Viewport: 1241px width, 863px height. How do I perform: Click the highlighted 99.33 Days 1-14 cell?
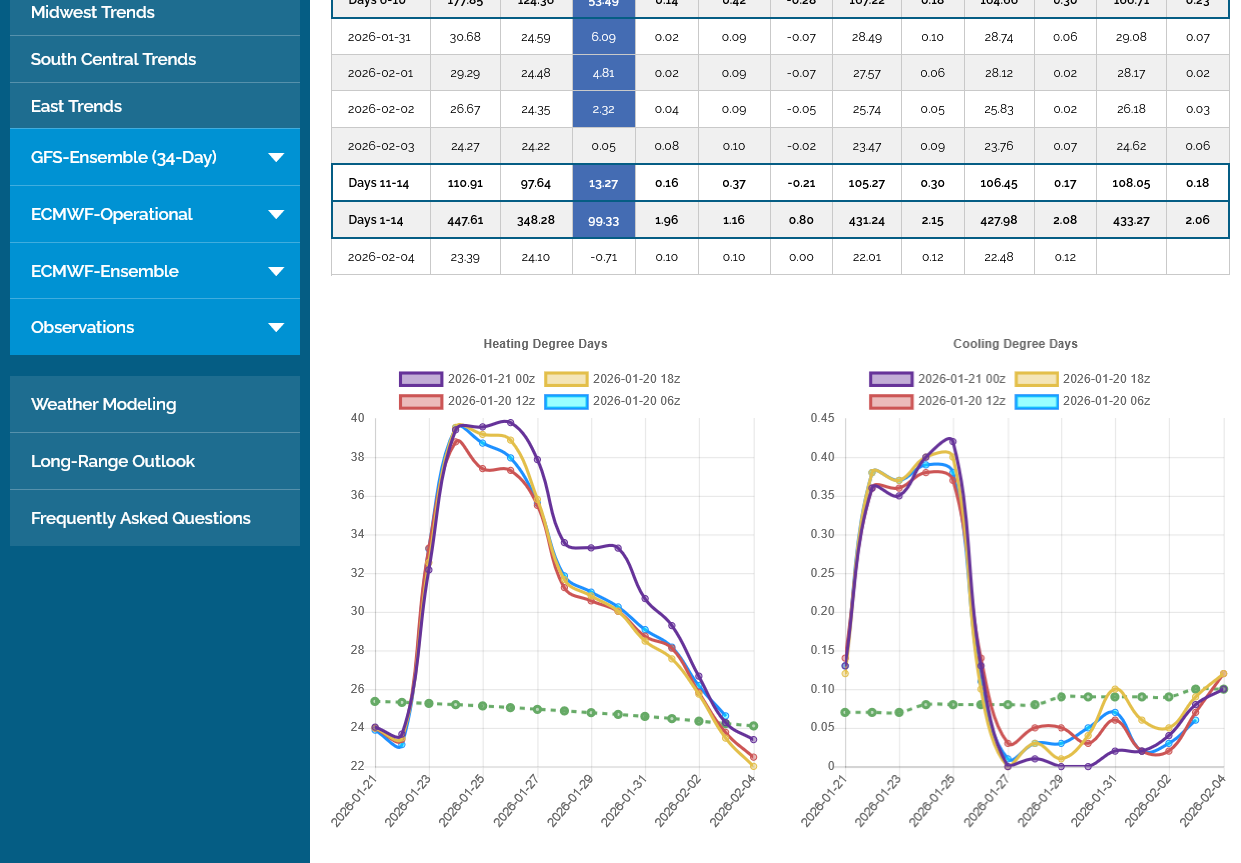(x=604, y=220)
